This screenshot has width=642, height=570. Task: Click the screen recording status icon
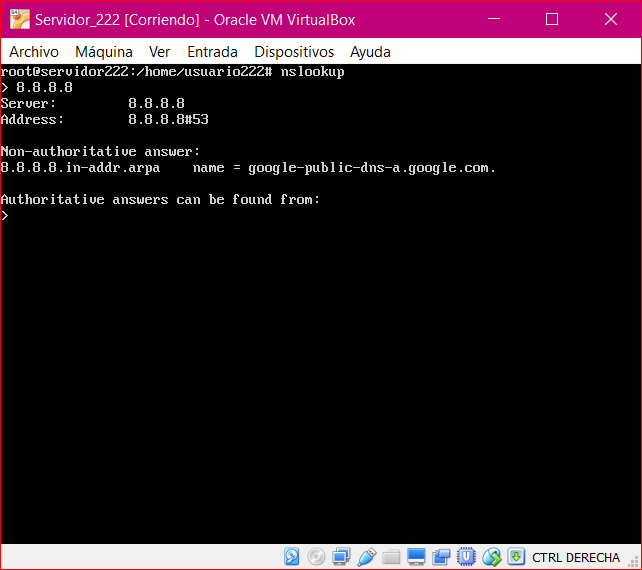(x=441, y=557)
